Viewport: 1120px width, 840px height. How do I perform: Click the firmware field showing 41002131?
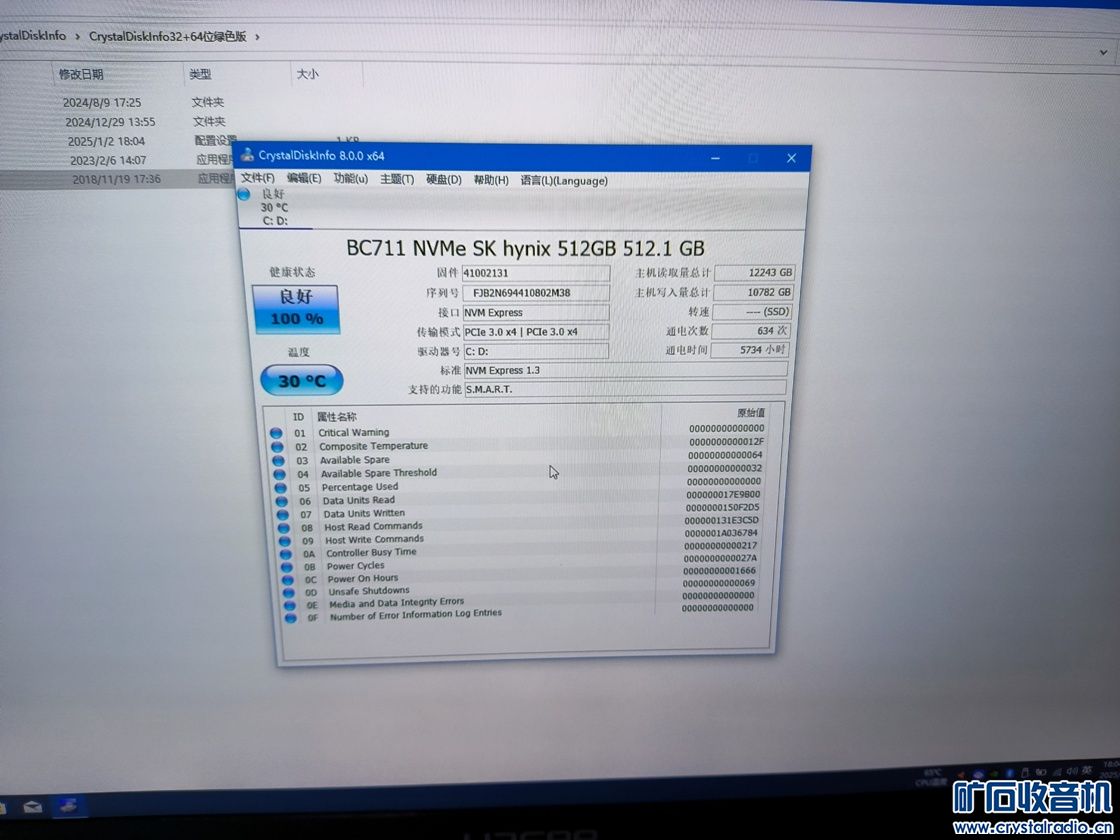point(536,273)
